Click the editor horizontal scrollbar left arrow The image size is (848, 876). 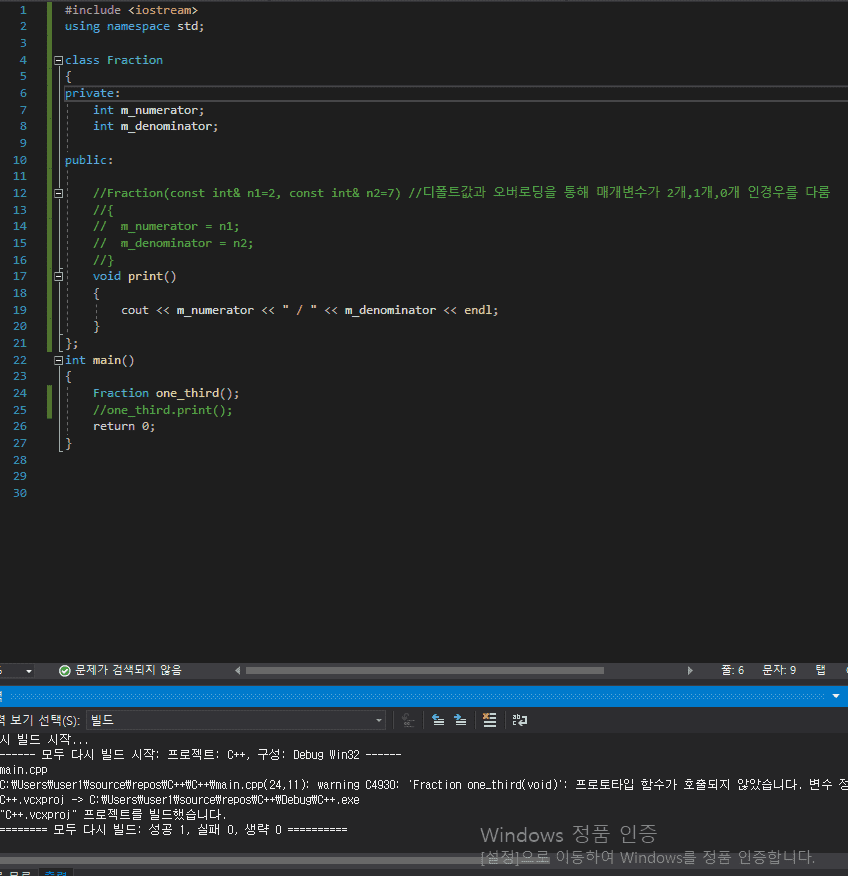click(237, 670)
